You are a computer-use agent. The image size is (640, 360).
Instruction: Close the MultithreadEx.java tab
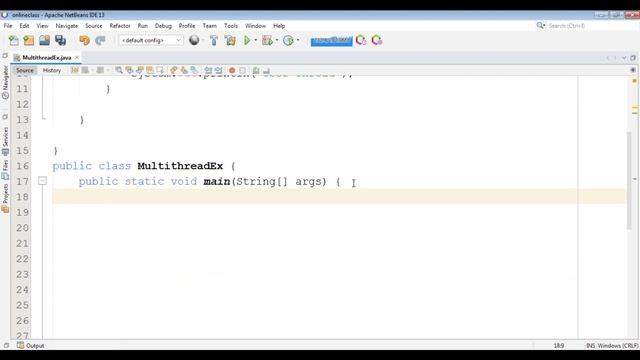click(x=77, y=58)
